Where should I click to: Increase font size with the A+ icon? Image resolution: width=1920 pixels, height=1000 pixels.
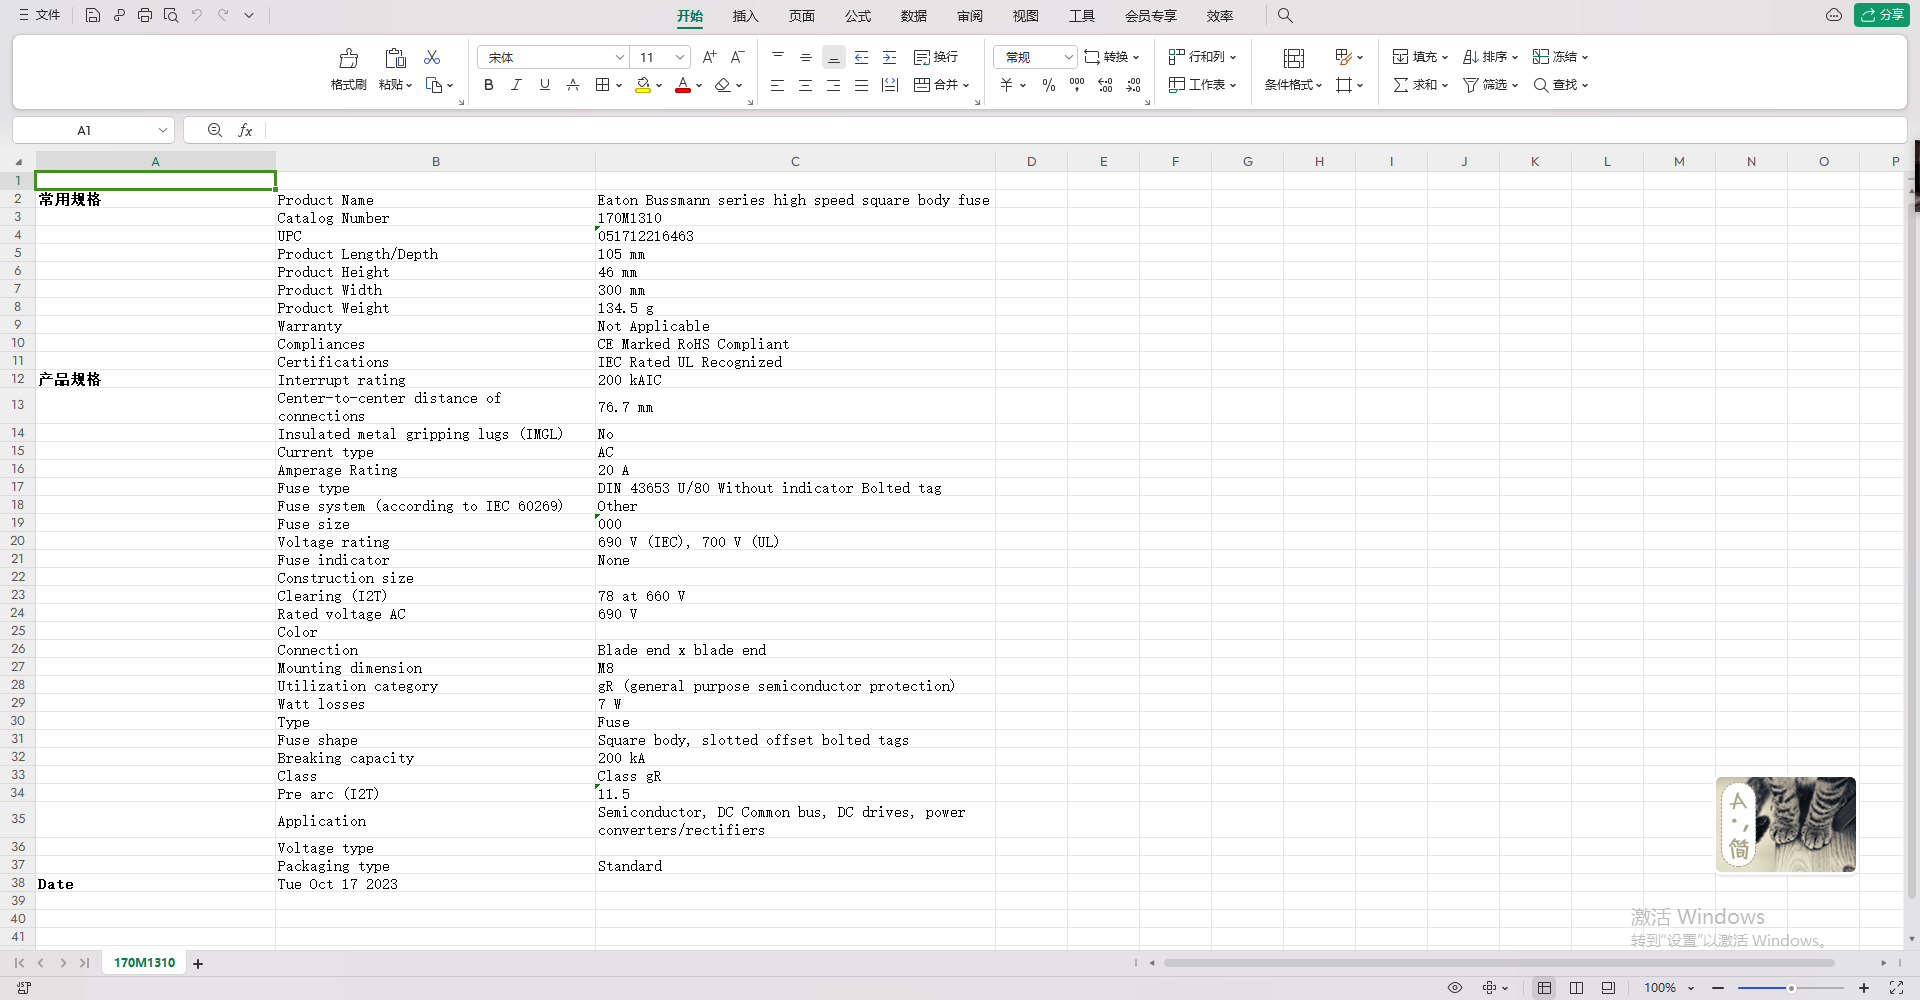[x=709, y=57]
